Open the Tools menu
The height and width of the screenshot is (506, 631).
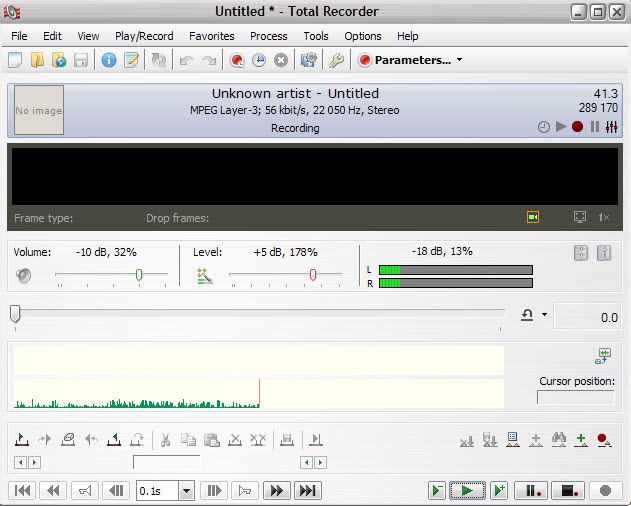pos(316,36)
